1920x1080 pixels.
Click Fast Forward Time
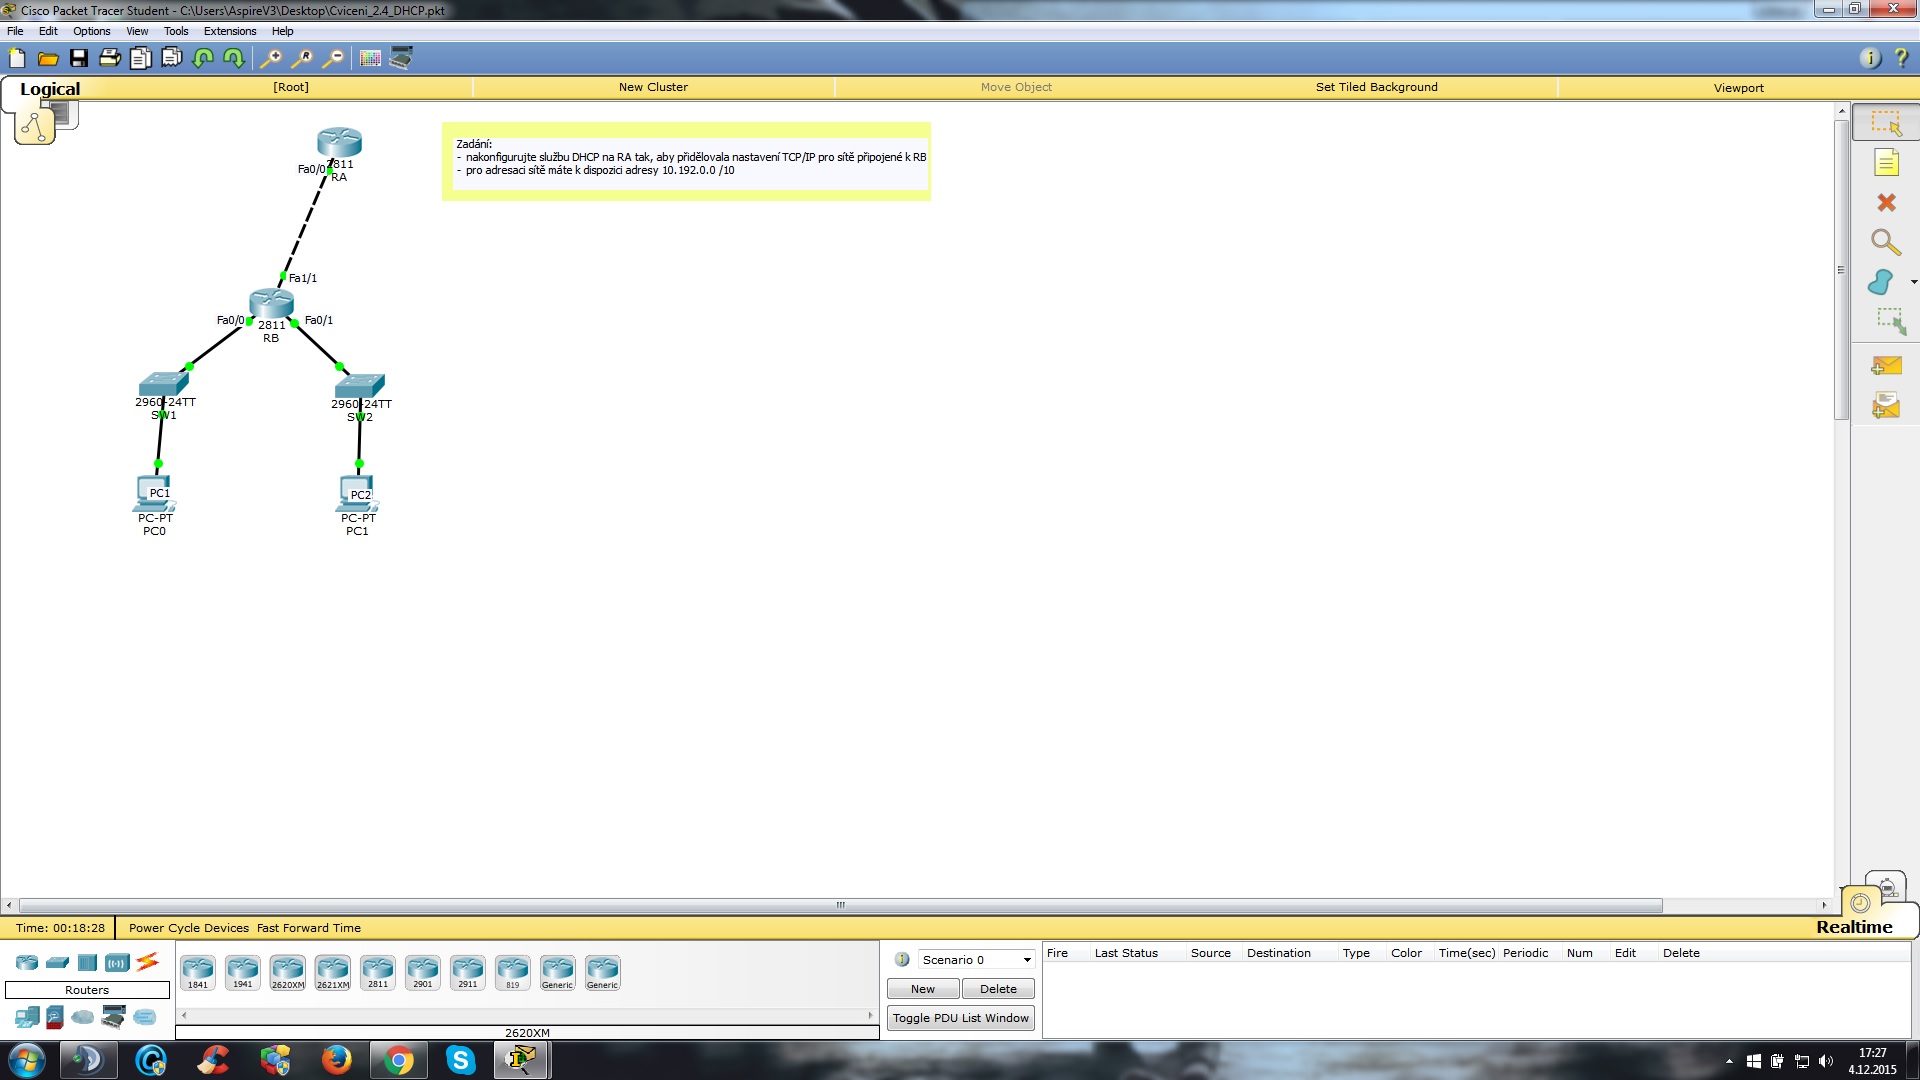pyautogui.click(x=309, y=928)
